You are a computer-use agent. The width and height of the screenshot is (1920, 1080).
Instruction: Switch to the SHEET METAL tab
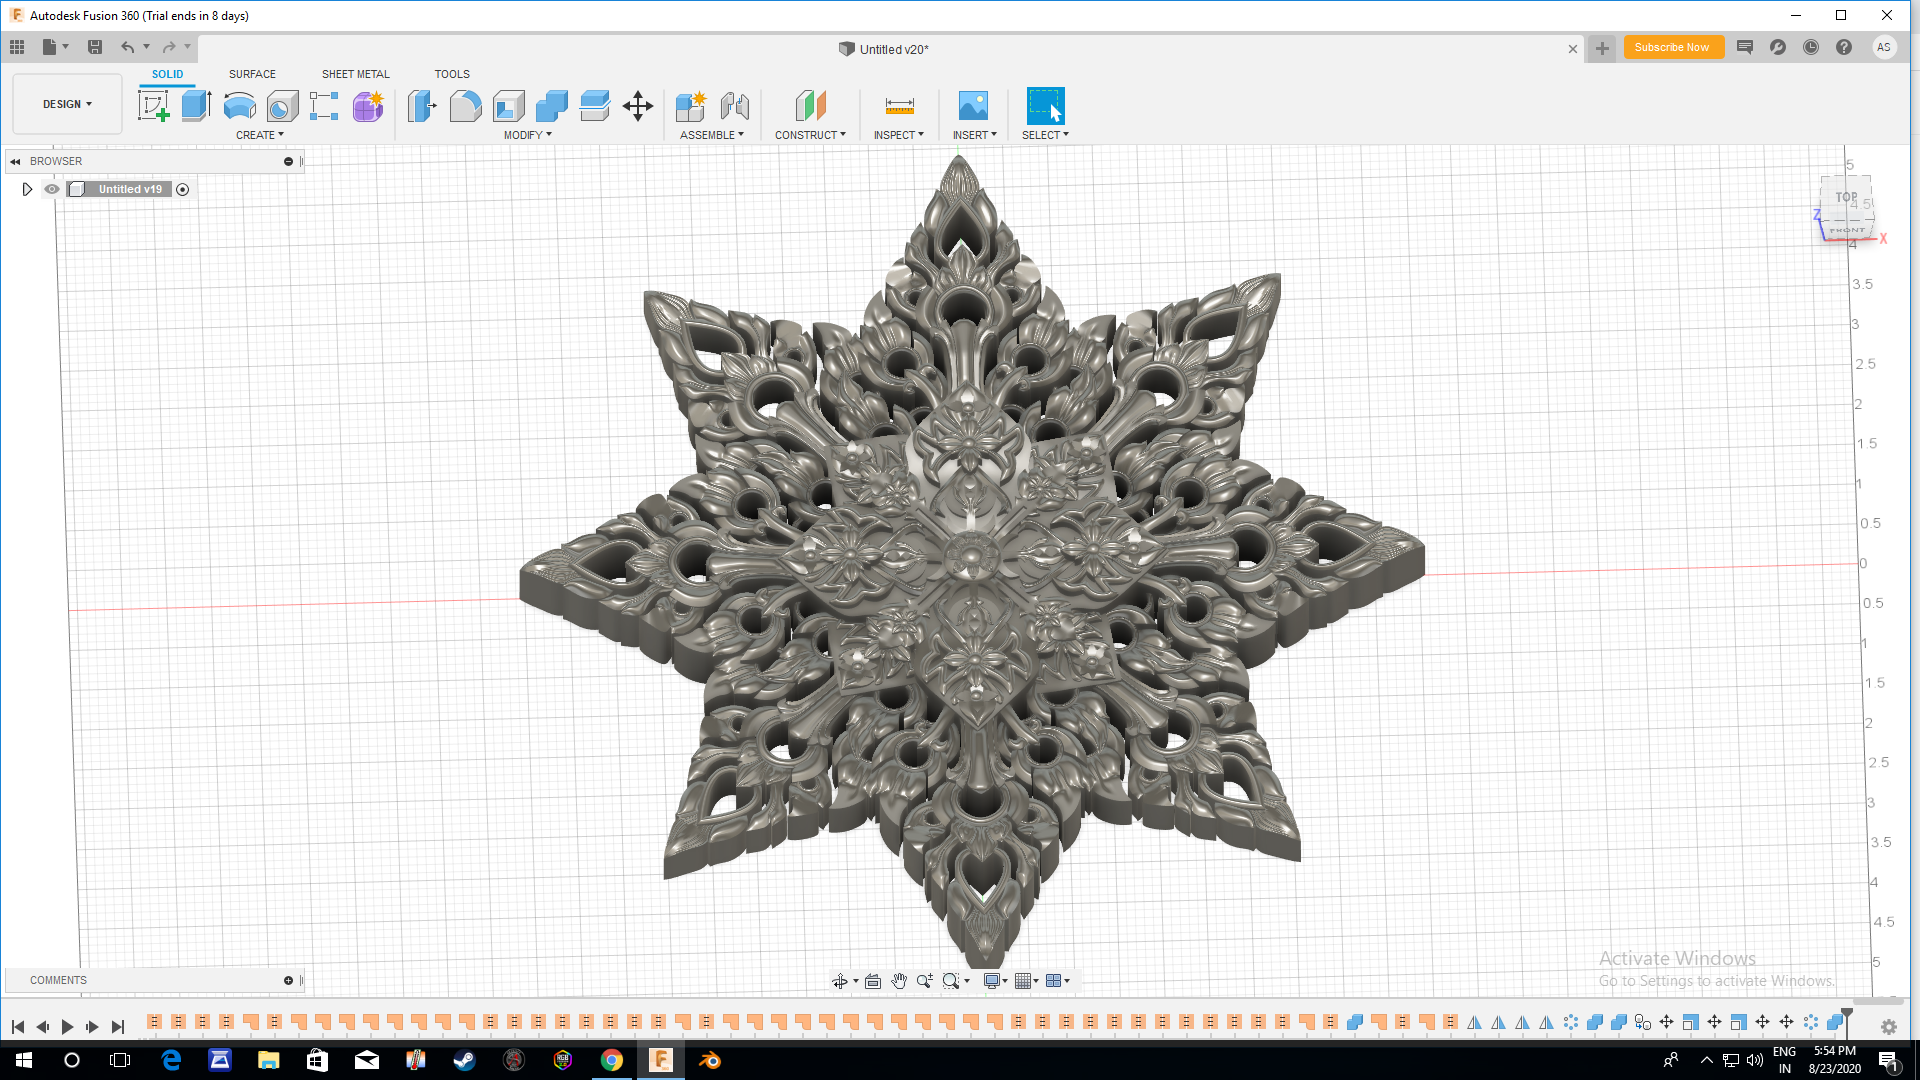point(355,74)
